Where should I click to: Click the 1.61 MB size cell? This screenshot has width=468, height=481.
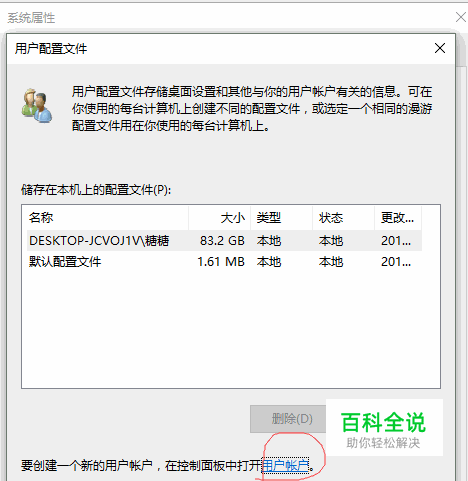(x=221, y=262)
